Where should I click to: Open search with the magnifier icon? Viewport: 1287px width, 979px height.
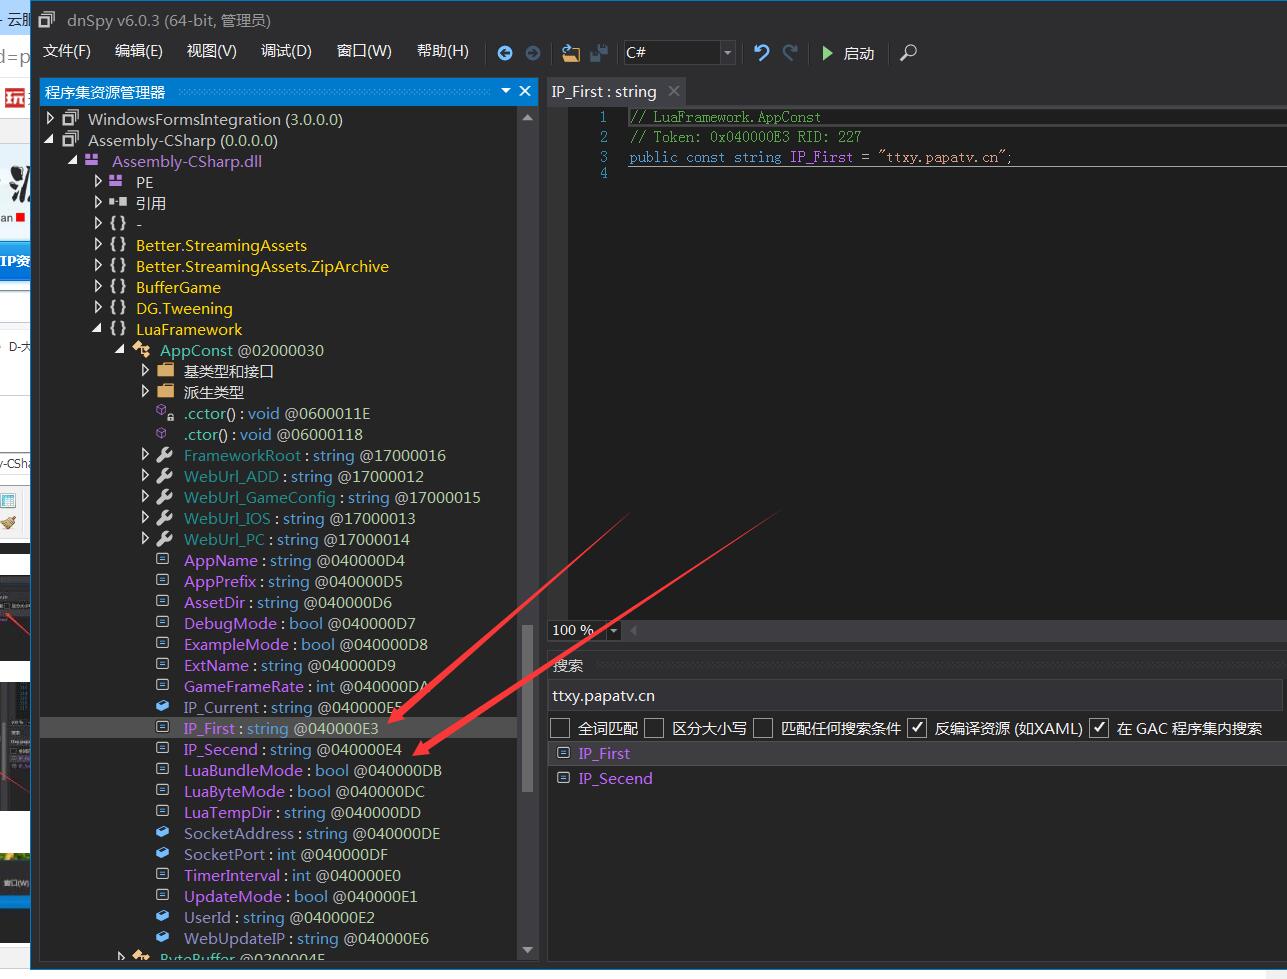(908, 53)
